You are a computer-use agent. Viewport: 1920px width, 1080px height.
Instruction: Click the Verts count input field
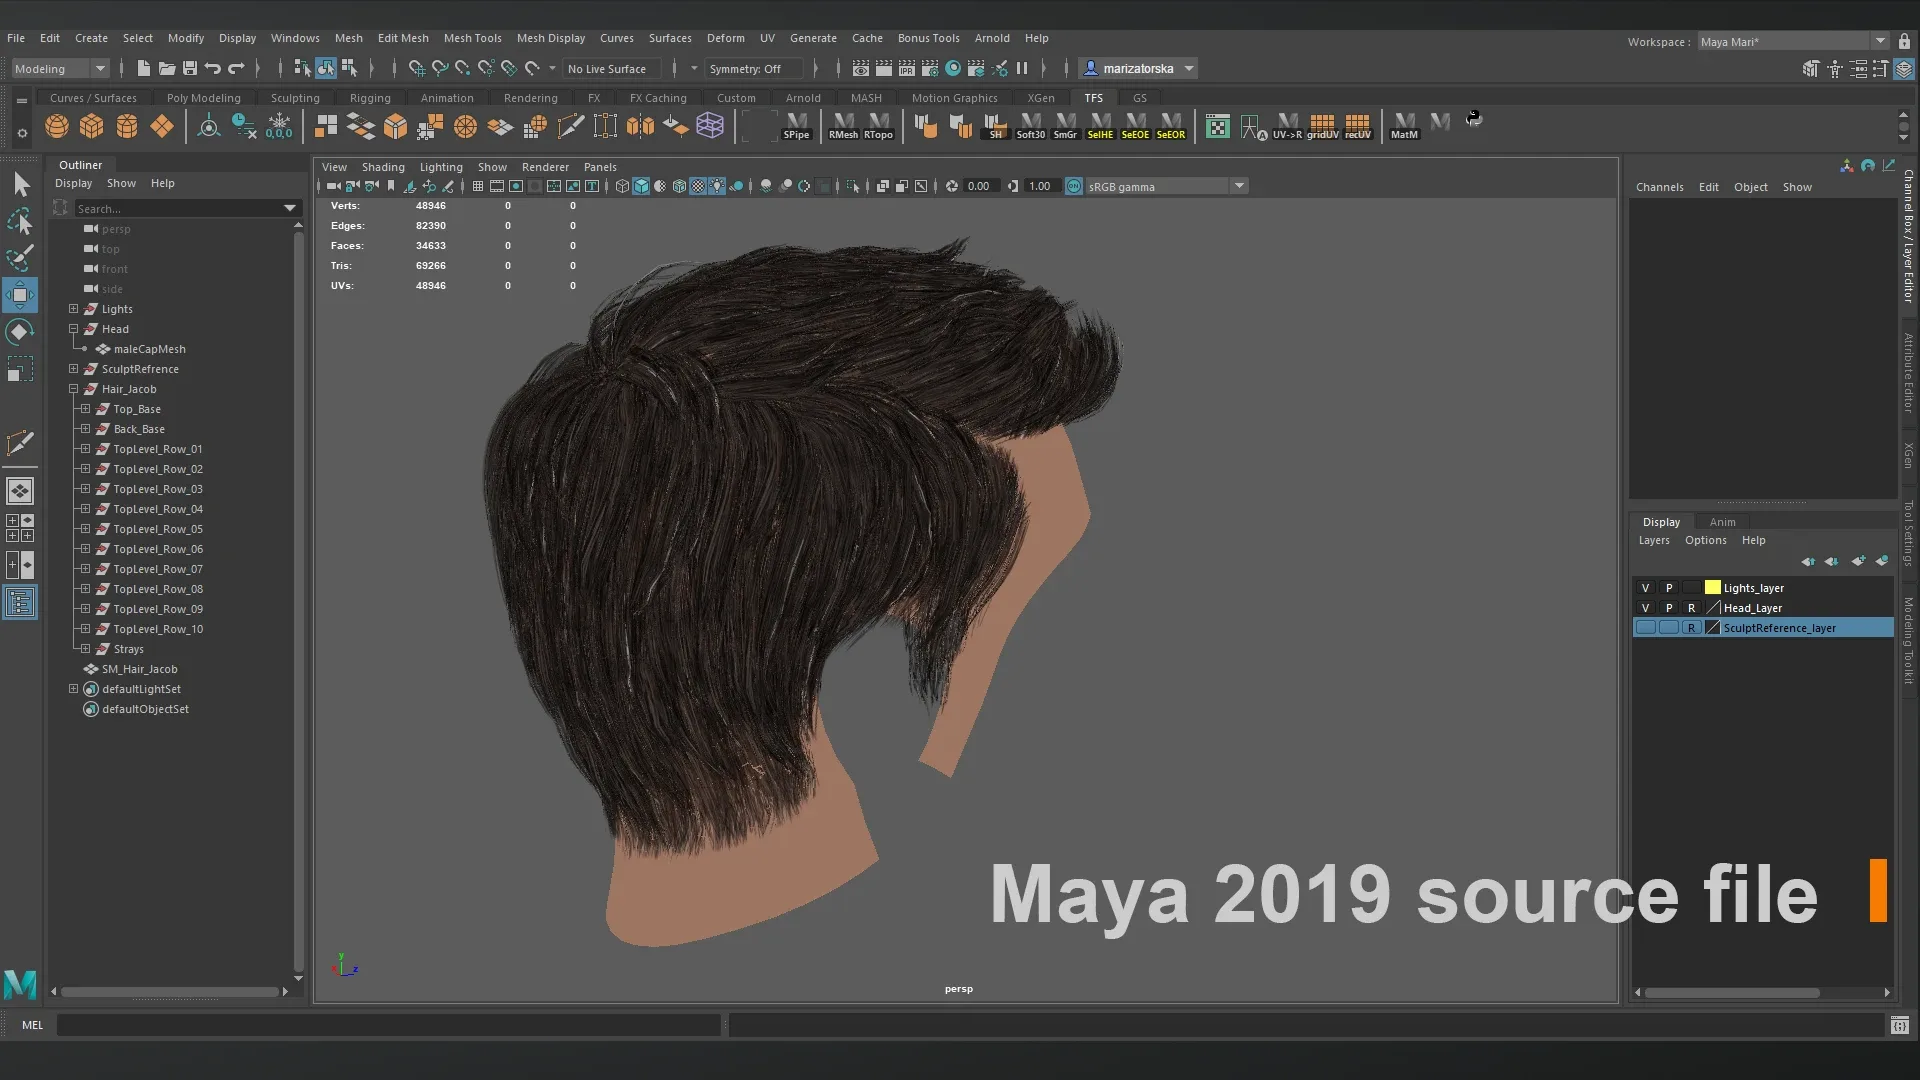click(430, 204)
